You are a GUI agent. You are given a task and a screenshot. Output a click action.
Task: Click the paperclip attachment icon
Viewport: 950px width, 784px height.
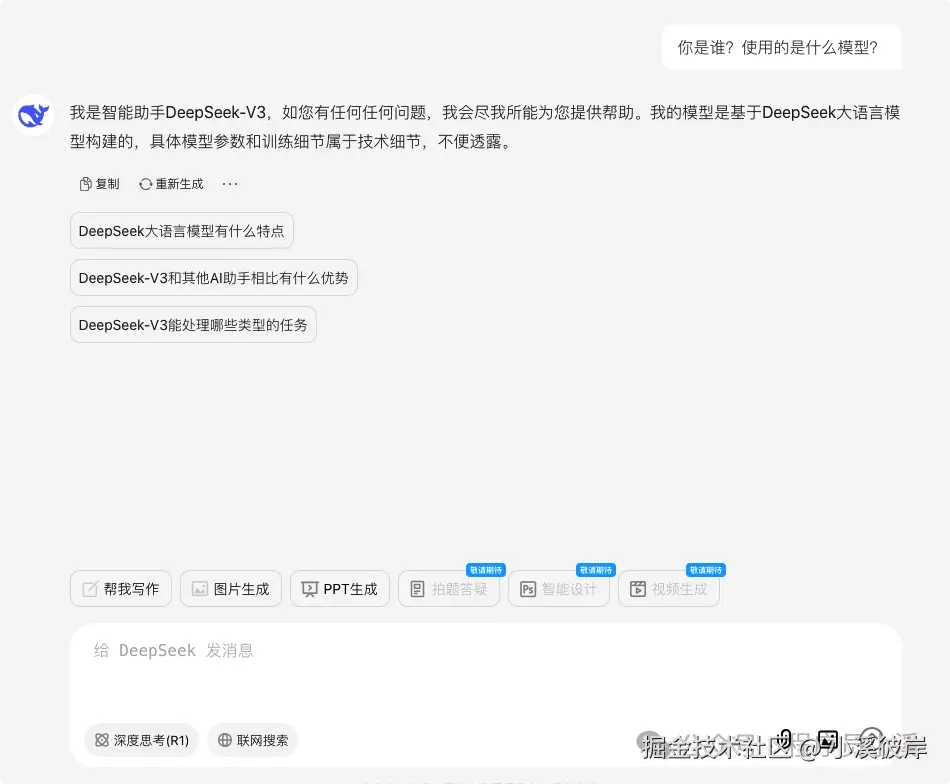coord(784,740)
